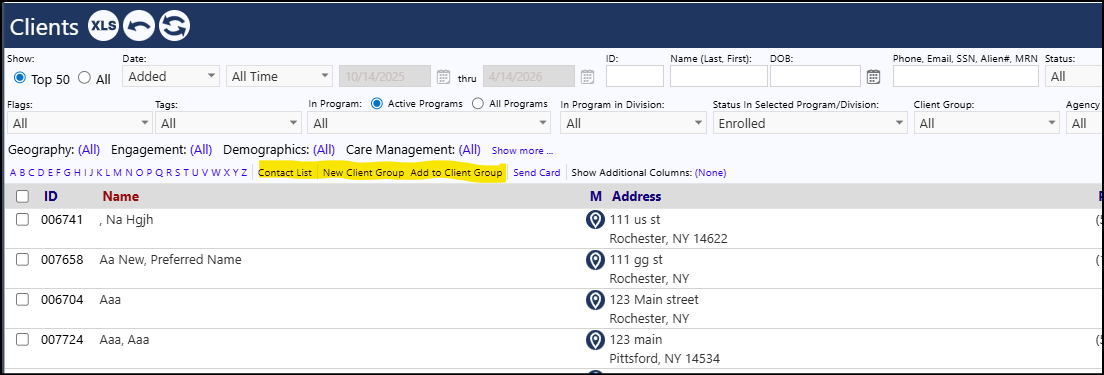
Task: Open calendar picker after the 4/14/2026 date
Action: tap(587, 77)
